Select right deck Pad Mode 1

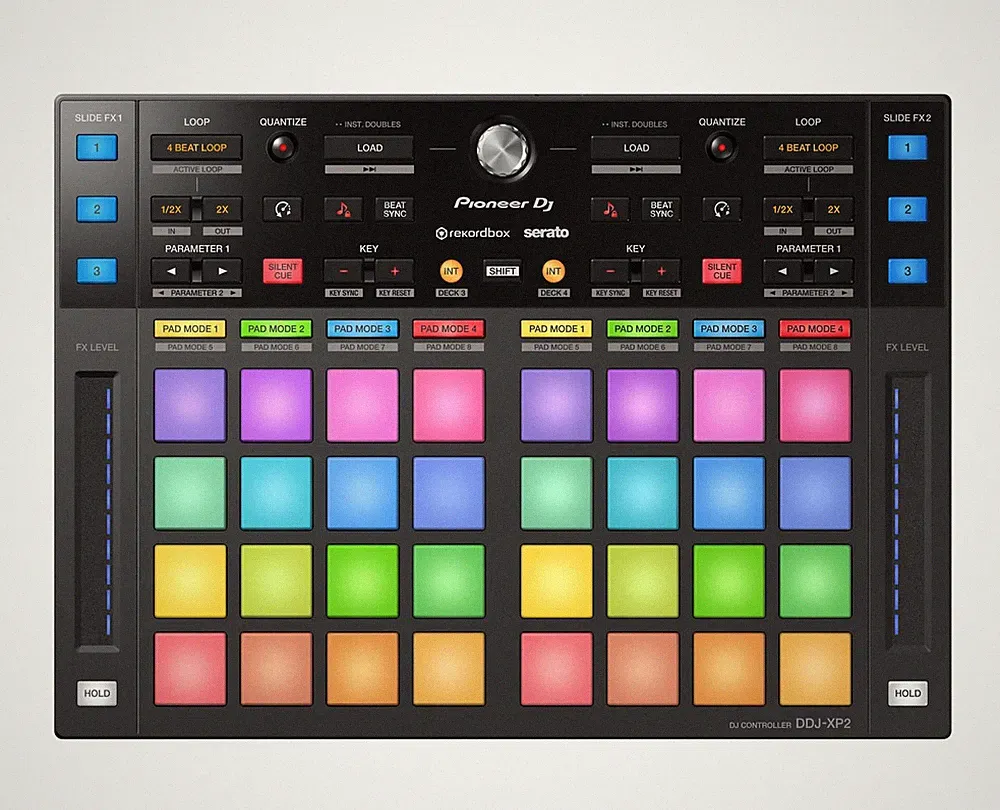pos(556,328)
